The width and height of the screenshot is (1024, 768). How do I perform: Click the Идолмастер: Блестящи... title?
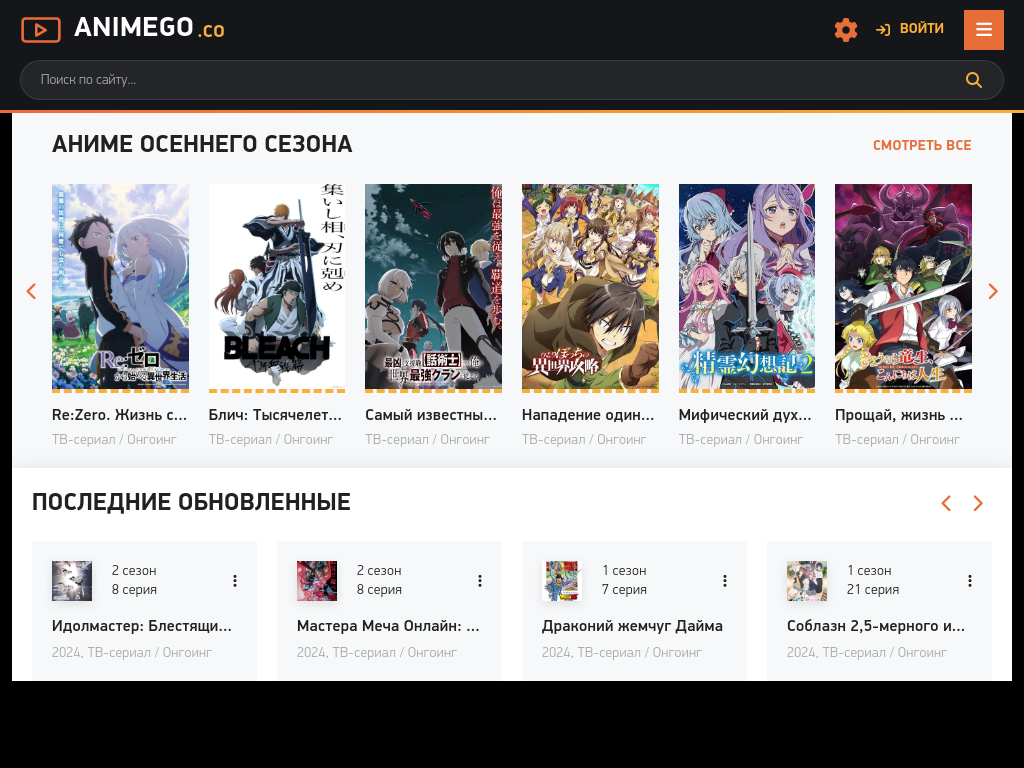(x=142, y=626)
